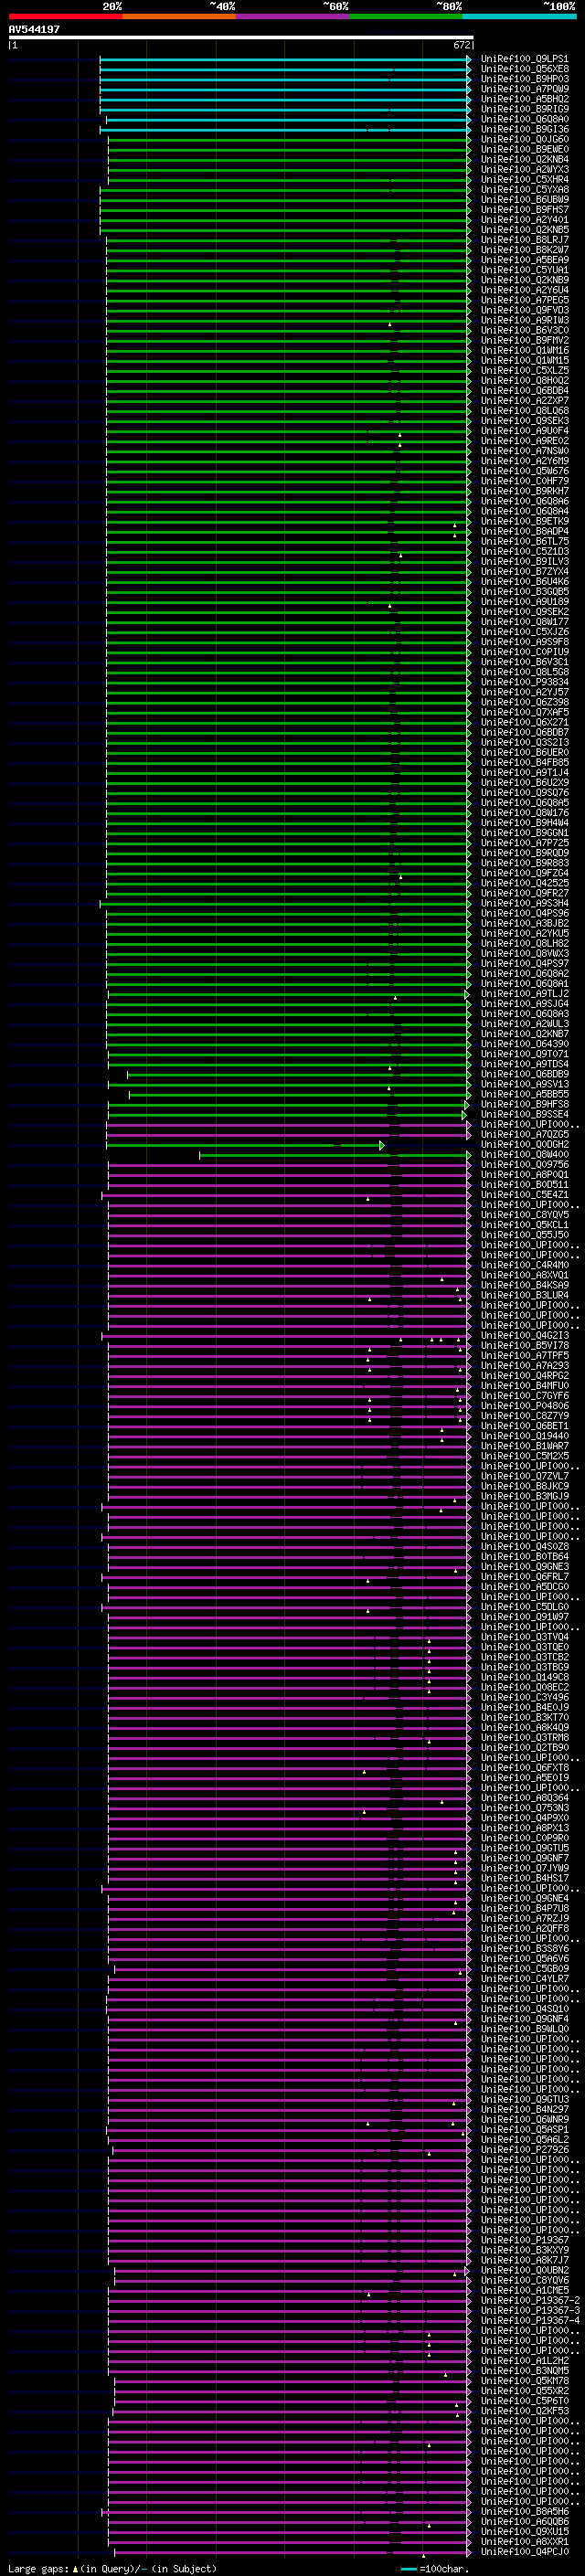Select hit label UniRef100_Q2KNB5
This screenshot has width=585, height=2576.
(524, 229)
